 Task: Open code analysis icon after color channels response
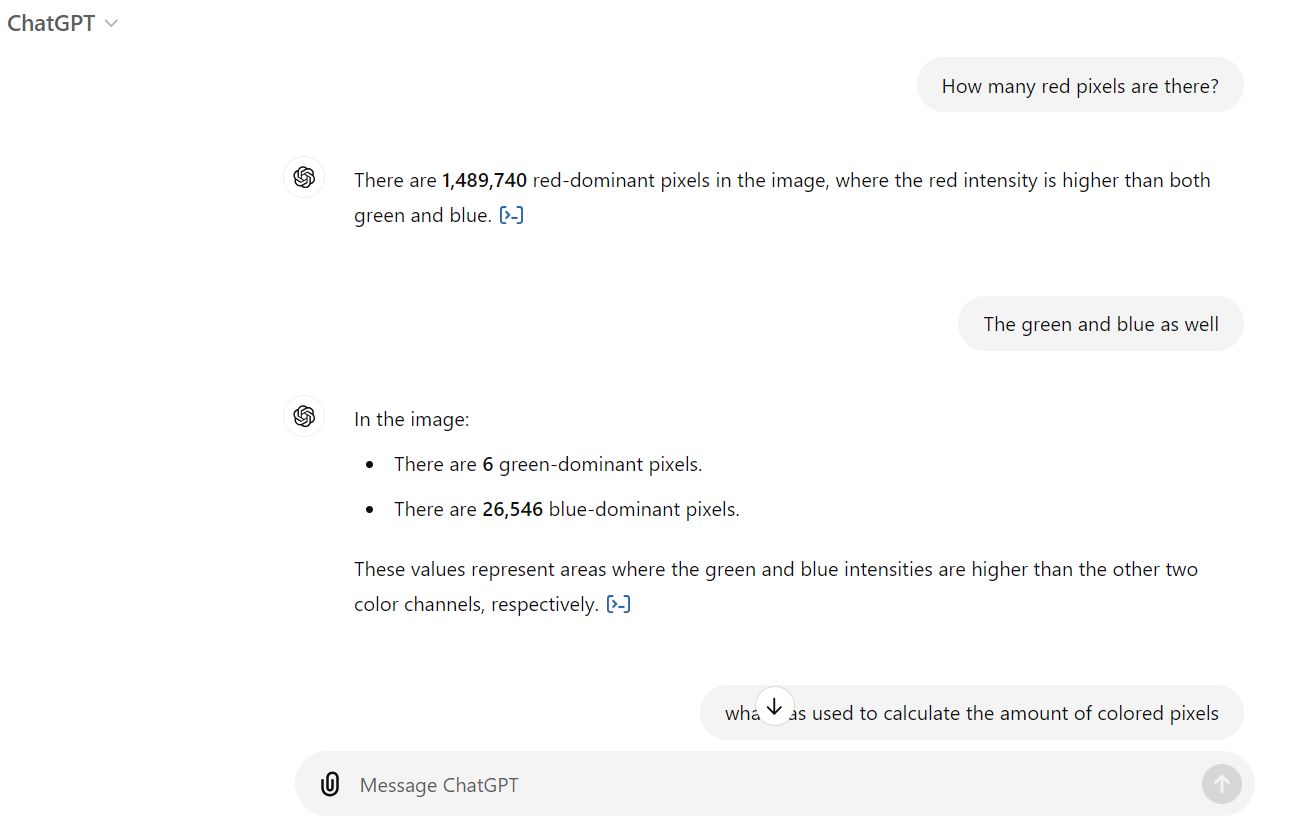tap(618, 604)
